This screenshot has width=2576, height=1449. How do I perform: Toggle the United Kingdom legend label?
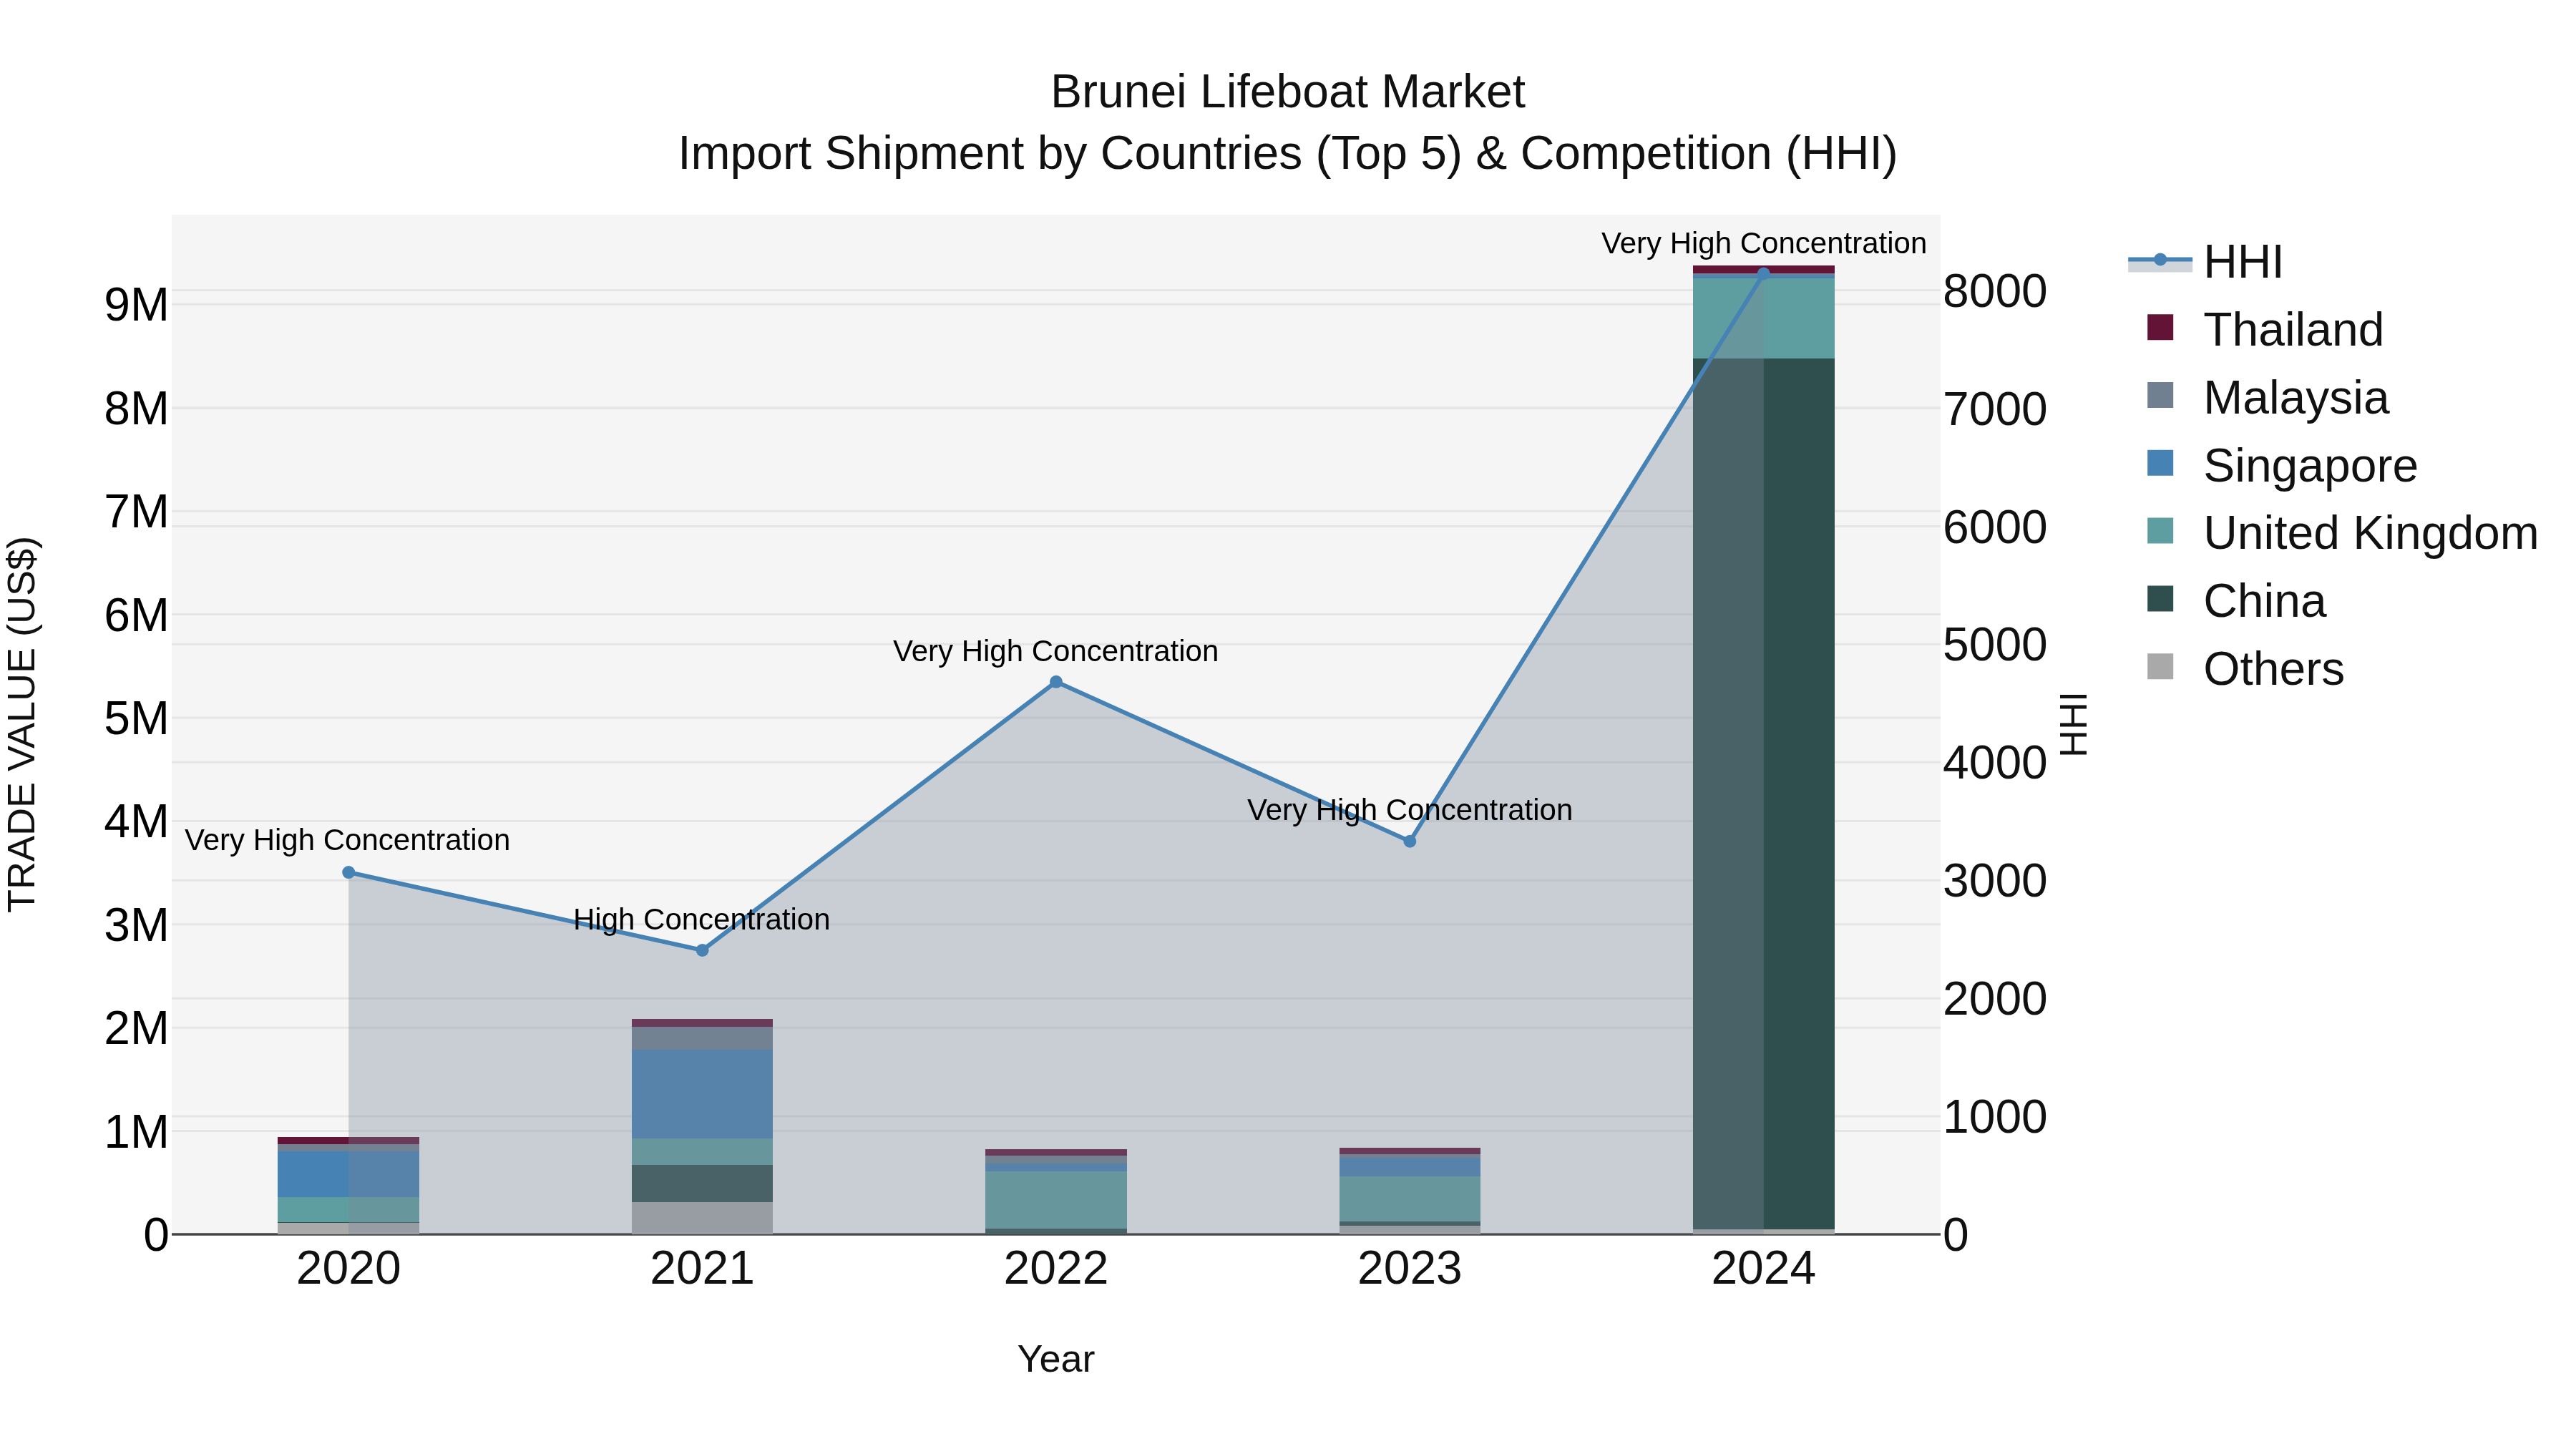[x=2370, y=534]
